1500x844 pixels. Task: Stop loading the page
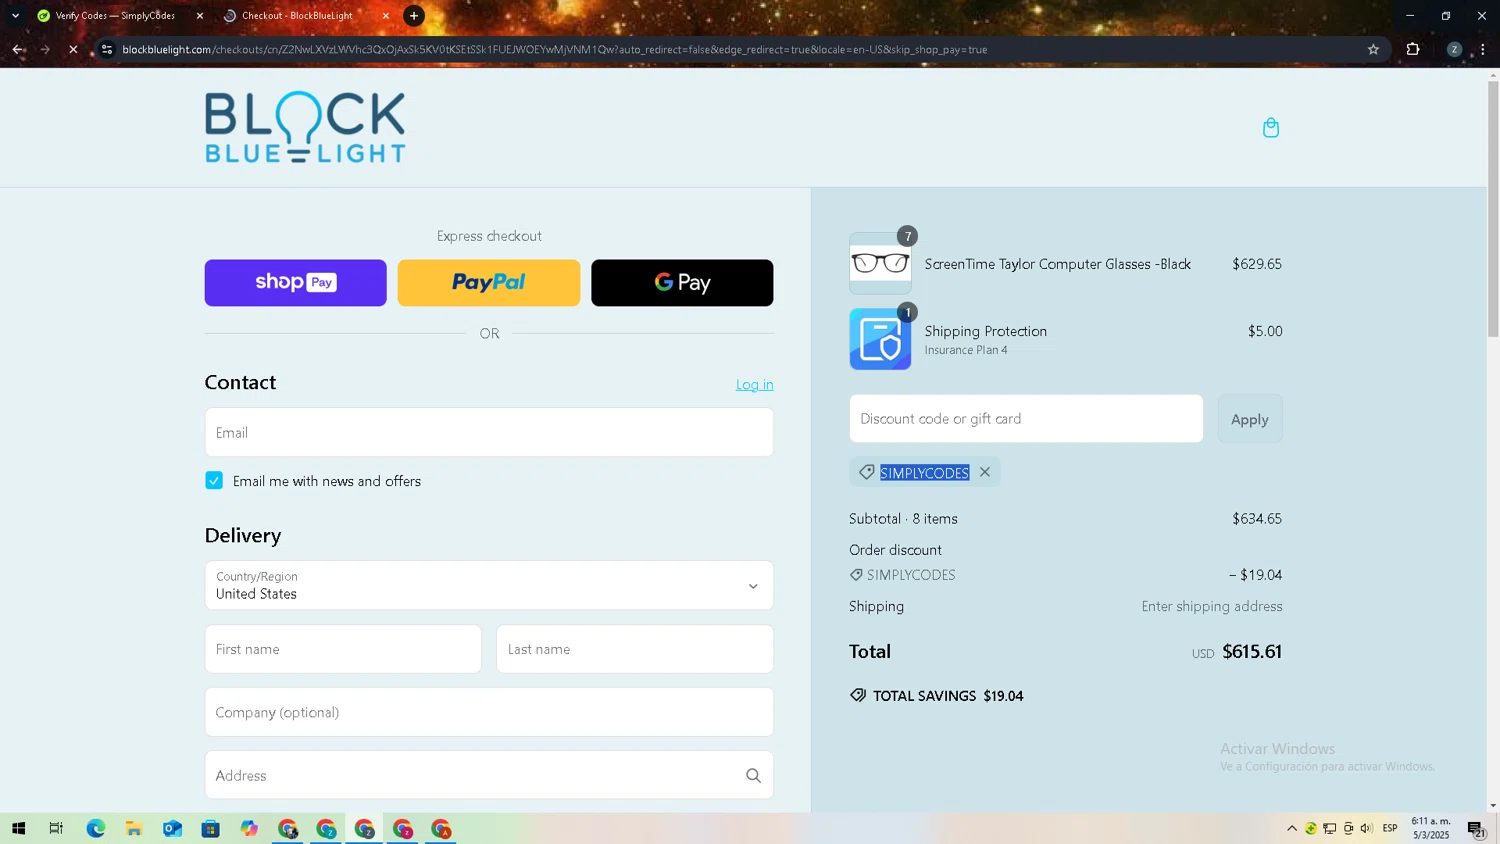coord(73,49)
